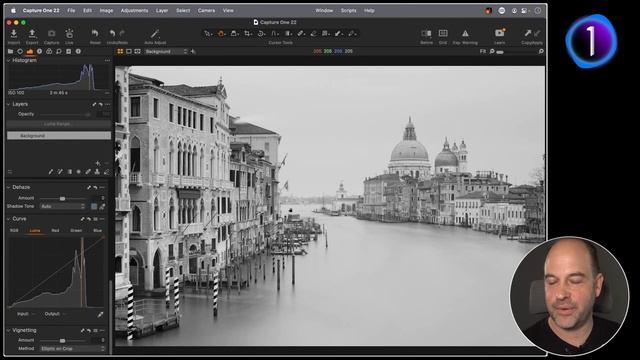
Task: Add a new layer with plus icon
Action: (98, 163)
